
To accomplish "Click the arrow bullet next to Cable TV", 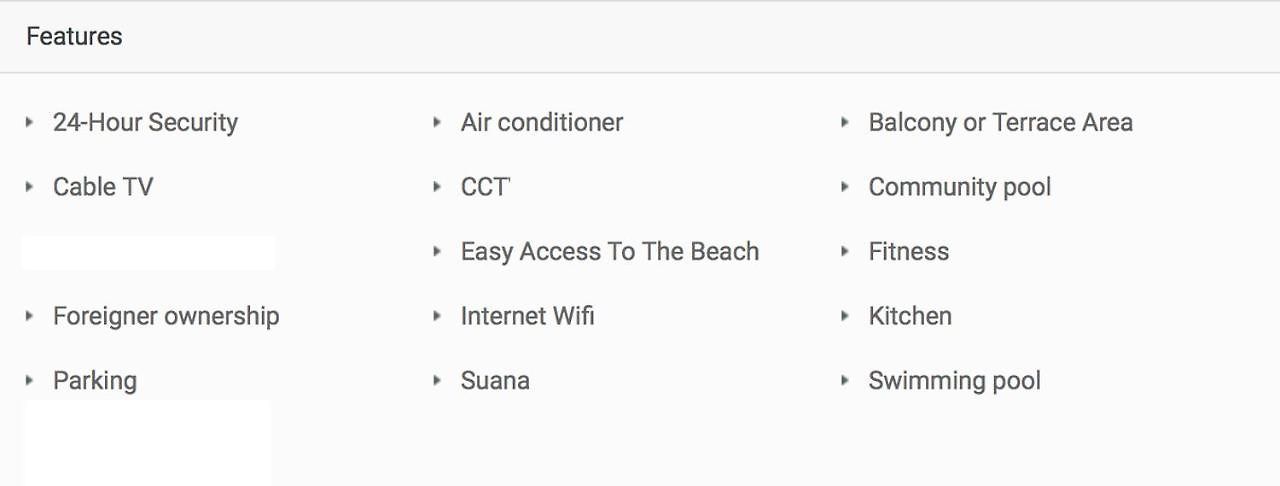I will coord(30,187).
